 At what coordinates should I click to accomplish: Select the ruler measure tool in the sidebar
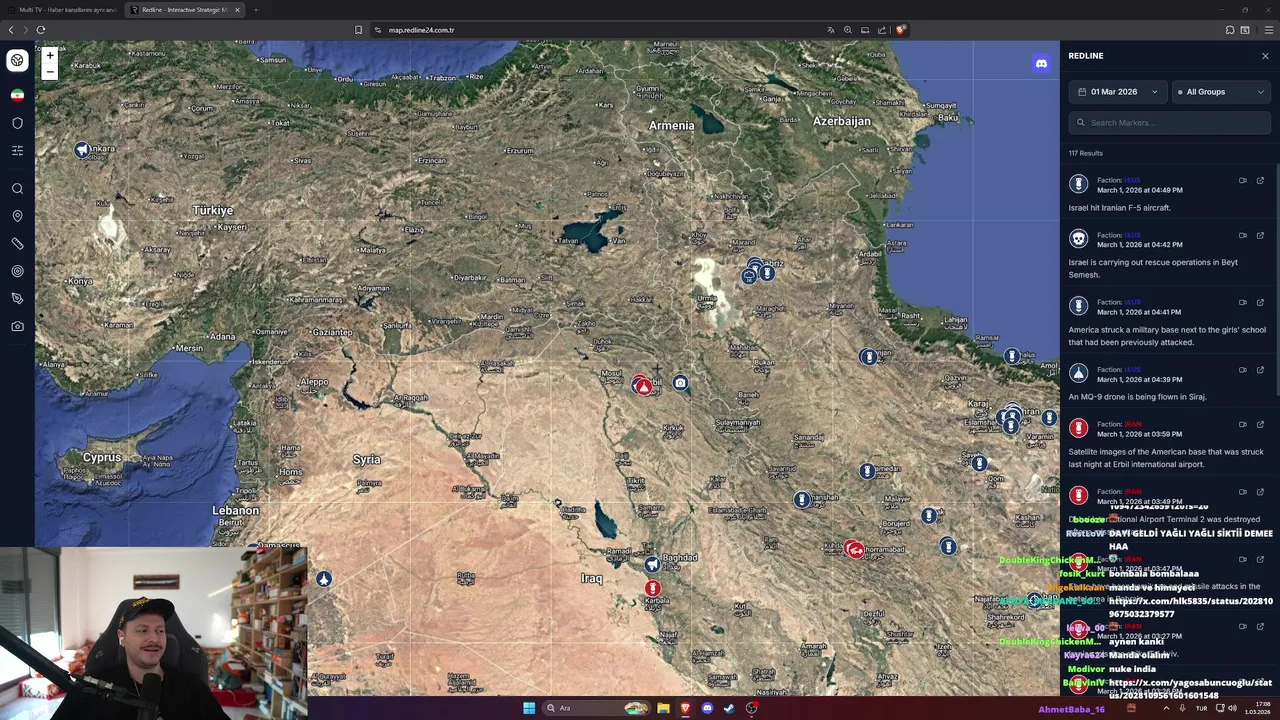coord(17,244)
